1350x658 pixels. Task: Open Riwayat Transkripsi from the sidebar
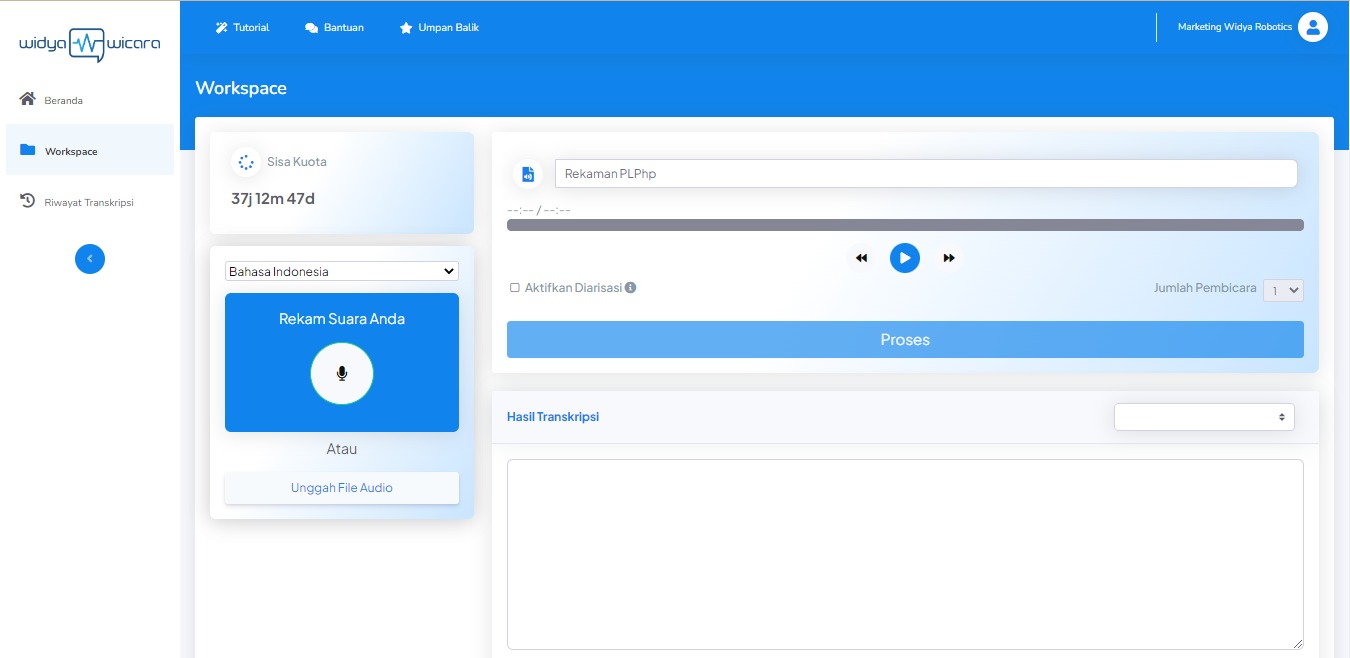click(x=88, y=202)
